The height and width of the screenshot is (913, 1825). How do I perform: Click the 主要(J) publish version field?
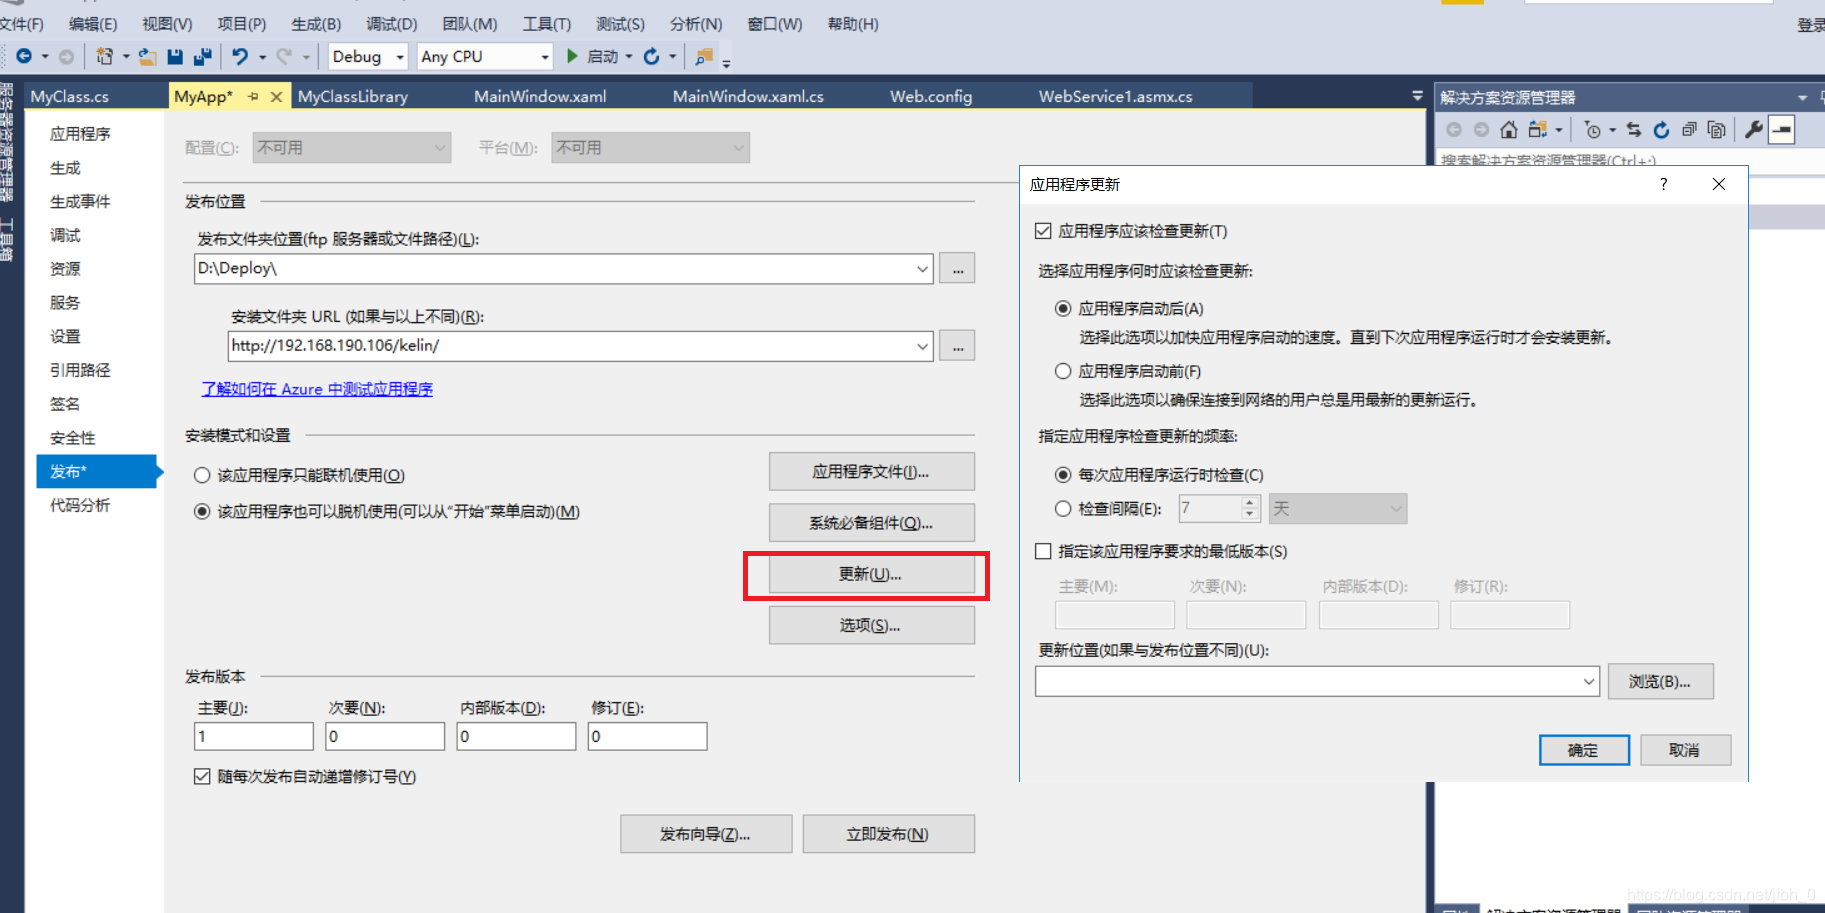(254, 737)
